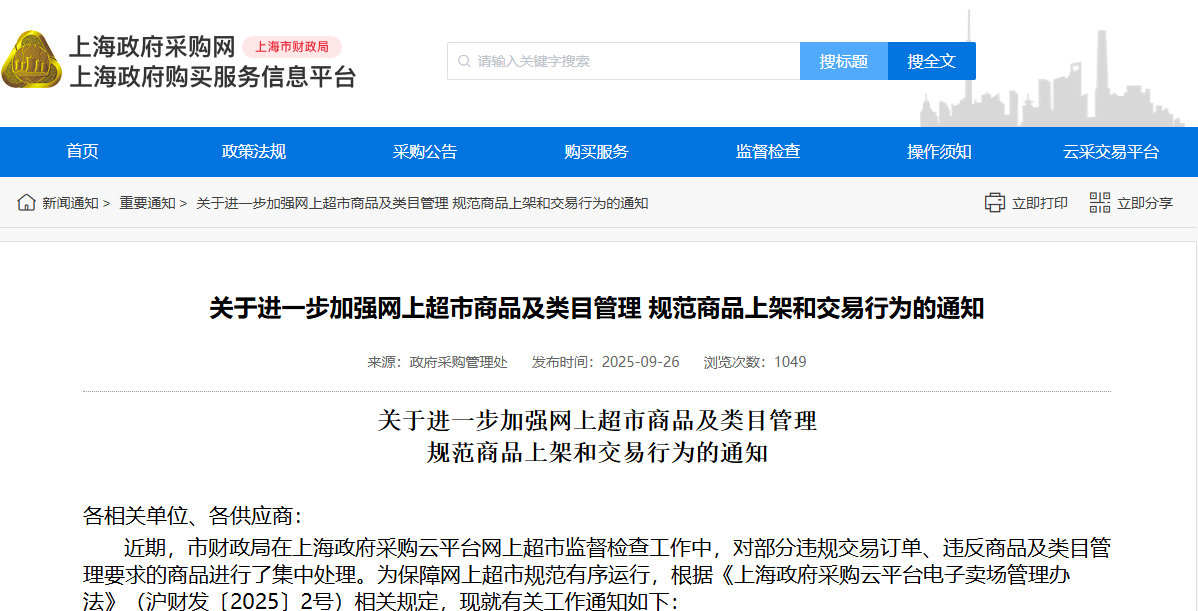Viewport: 1198px width, 611px height.
Task: Click the home icon in breadcrumb
Action: coord(26,203)
